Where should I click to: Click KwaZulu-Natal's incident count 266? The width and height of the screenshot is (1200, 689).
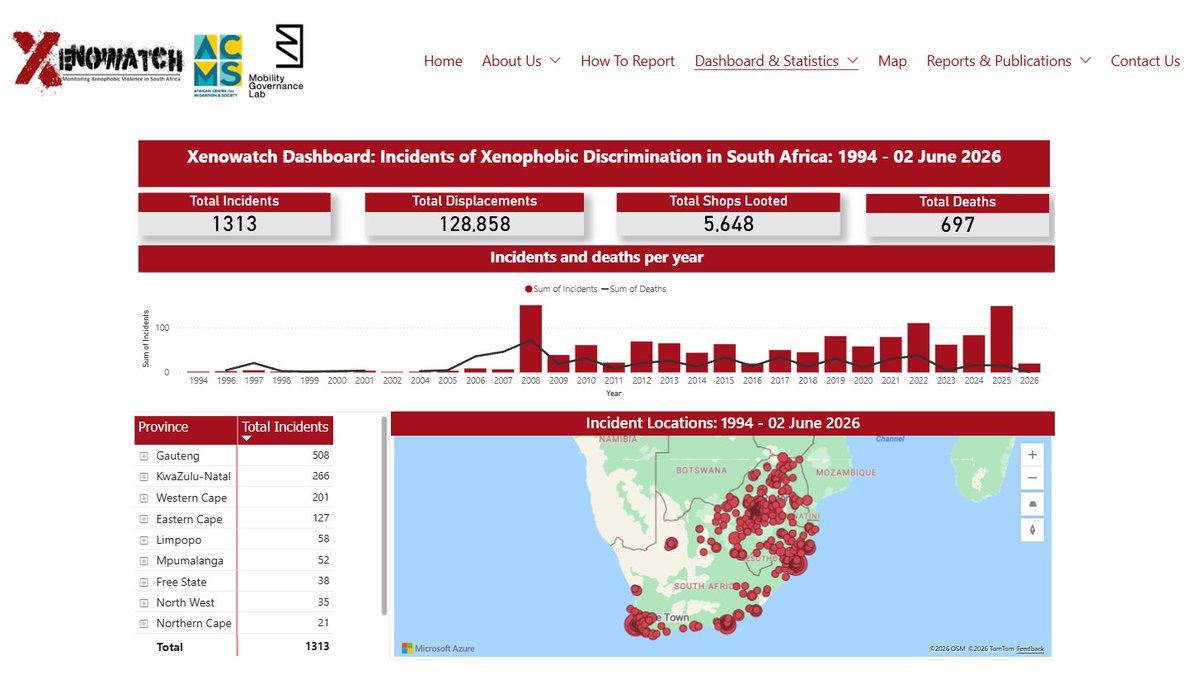click(320, 477)
